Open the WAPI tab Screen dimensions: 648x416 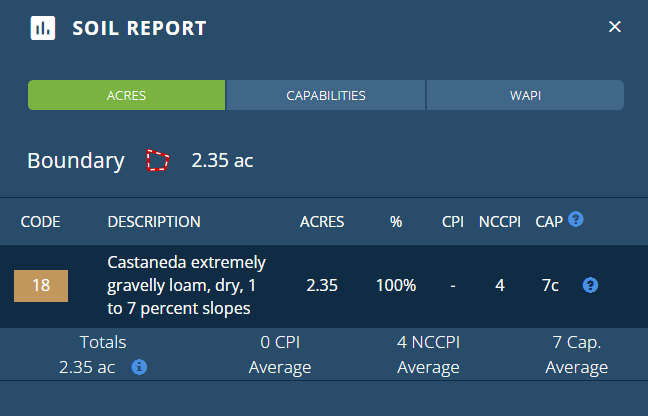tap(525, 96)
